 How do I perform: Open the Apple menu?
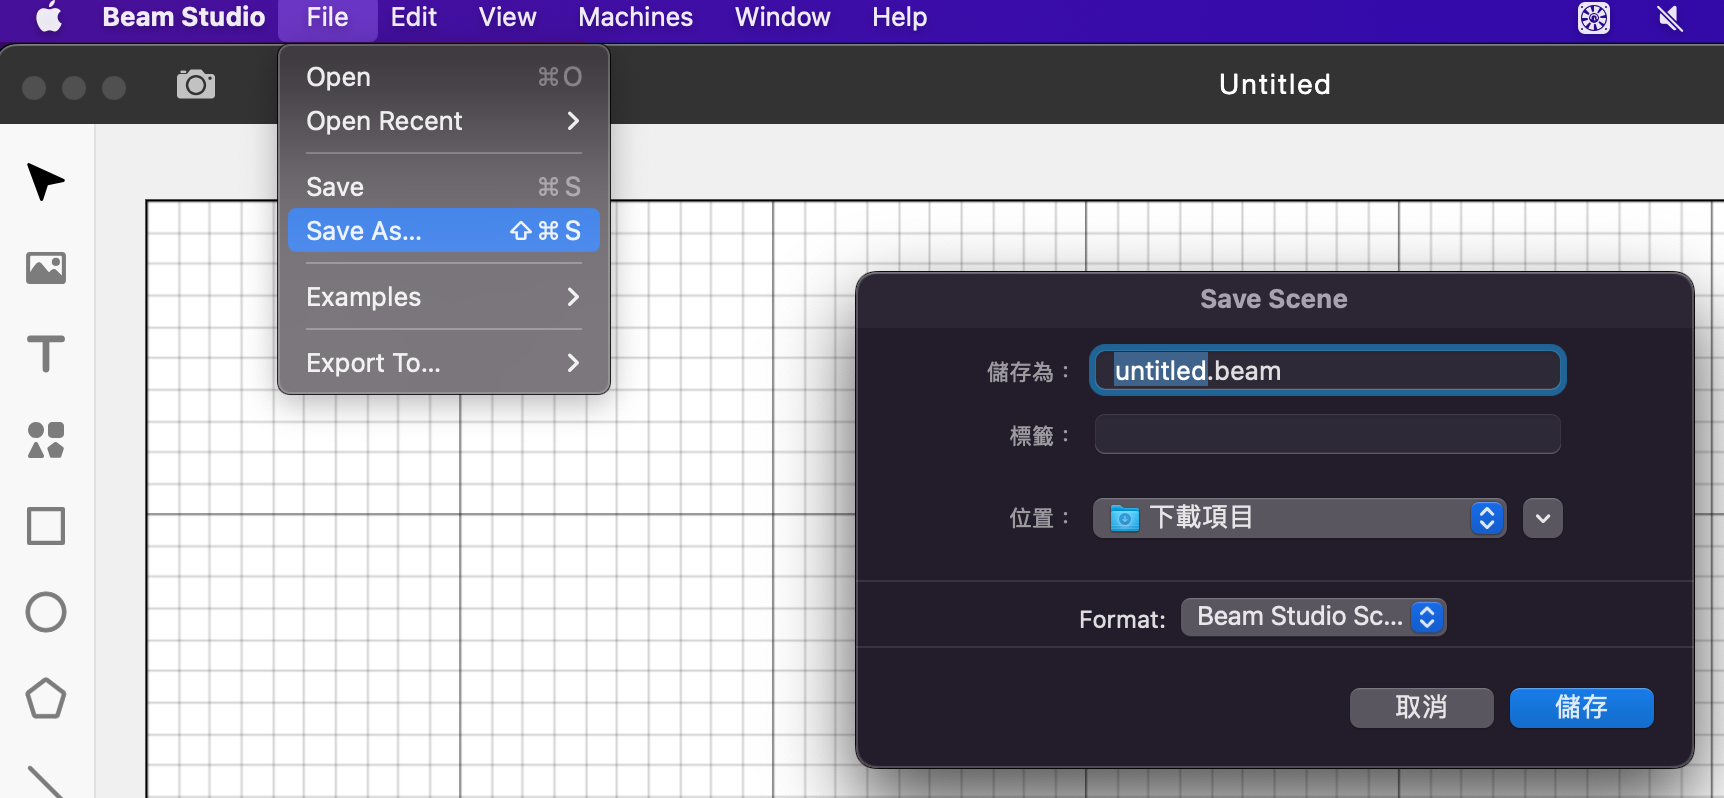[x=49, y=17]
